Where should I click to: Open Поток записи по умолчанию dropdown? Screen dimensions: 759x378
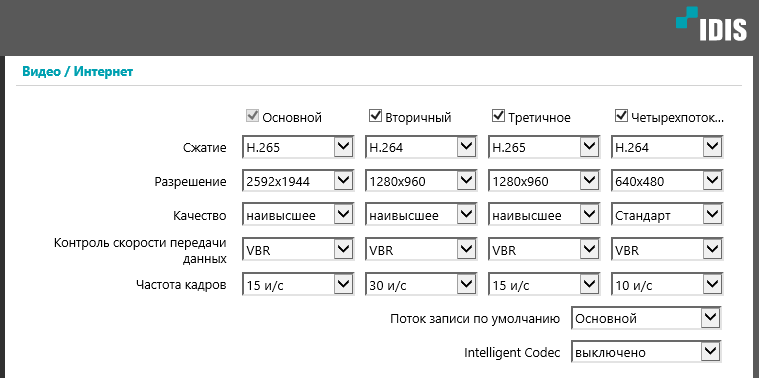coord(646,318)
